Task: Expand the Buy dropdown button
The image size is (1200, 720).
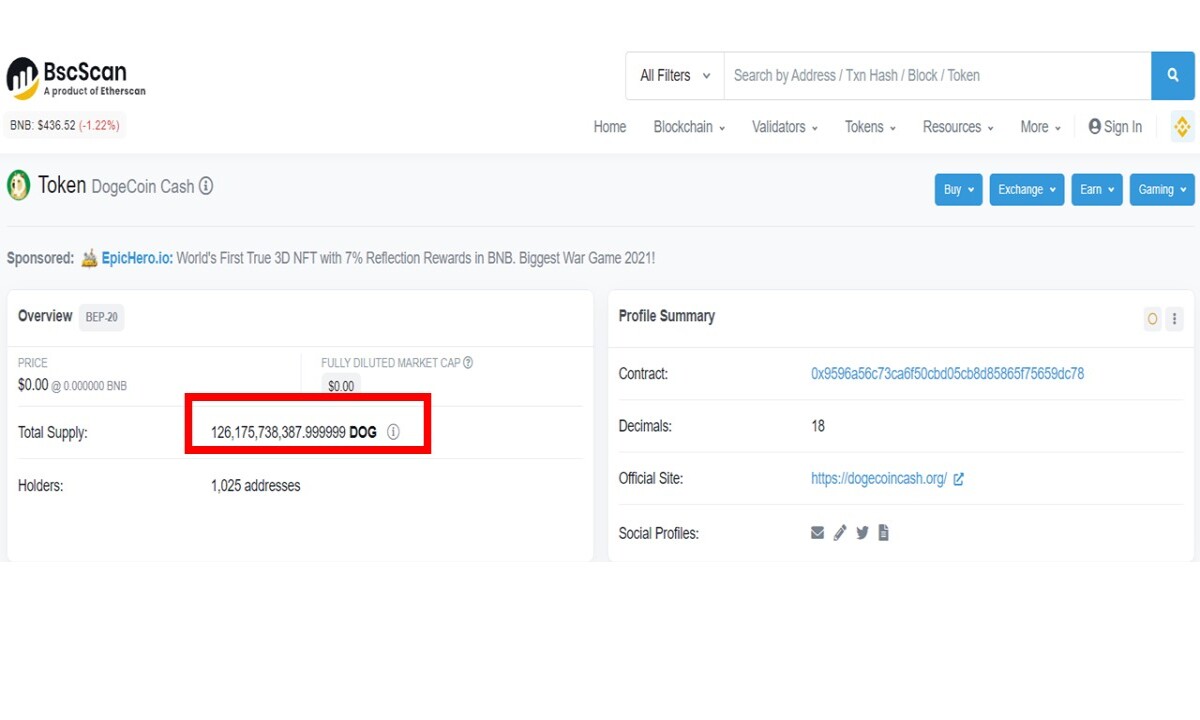Action: pos(958,189)
